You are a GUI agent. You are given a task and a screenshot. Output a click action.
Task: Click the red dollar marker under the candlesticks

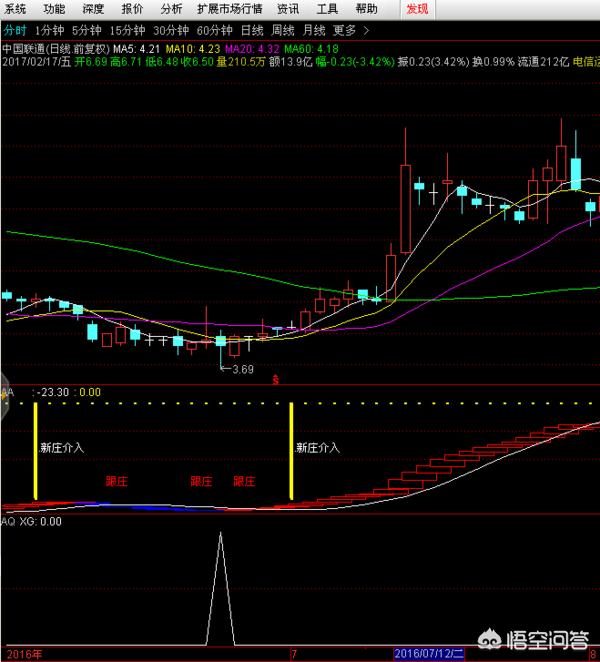276,380
